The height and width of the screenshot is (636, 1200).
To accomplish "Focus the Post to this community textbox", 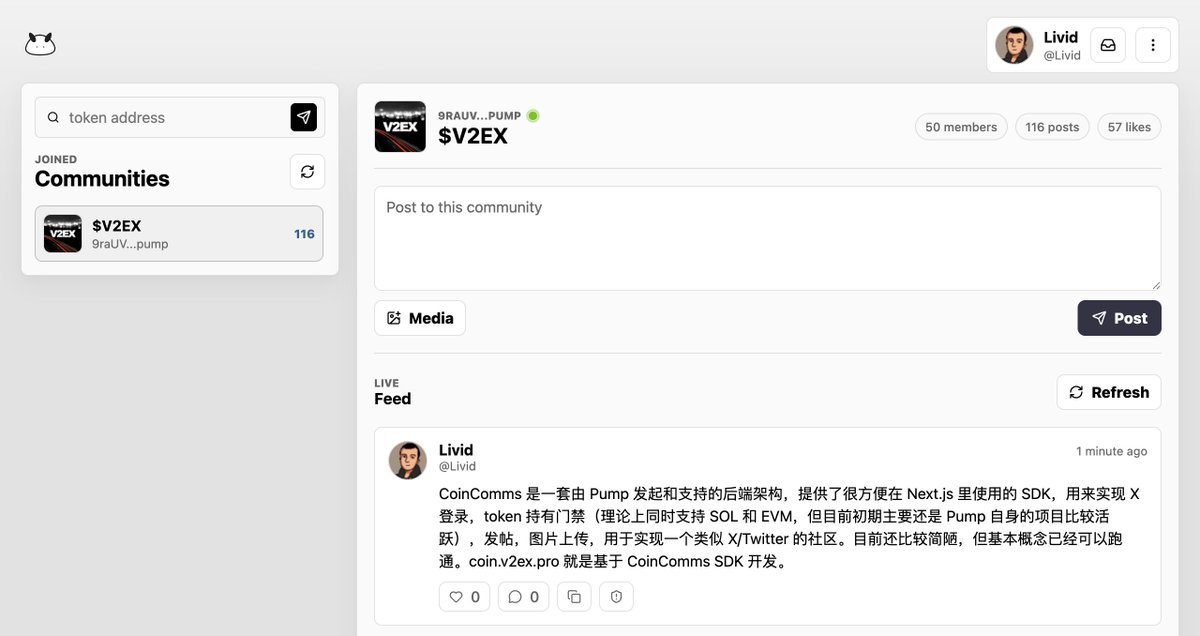I will point(768,238).
